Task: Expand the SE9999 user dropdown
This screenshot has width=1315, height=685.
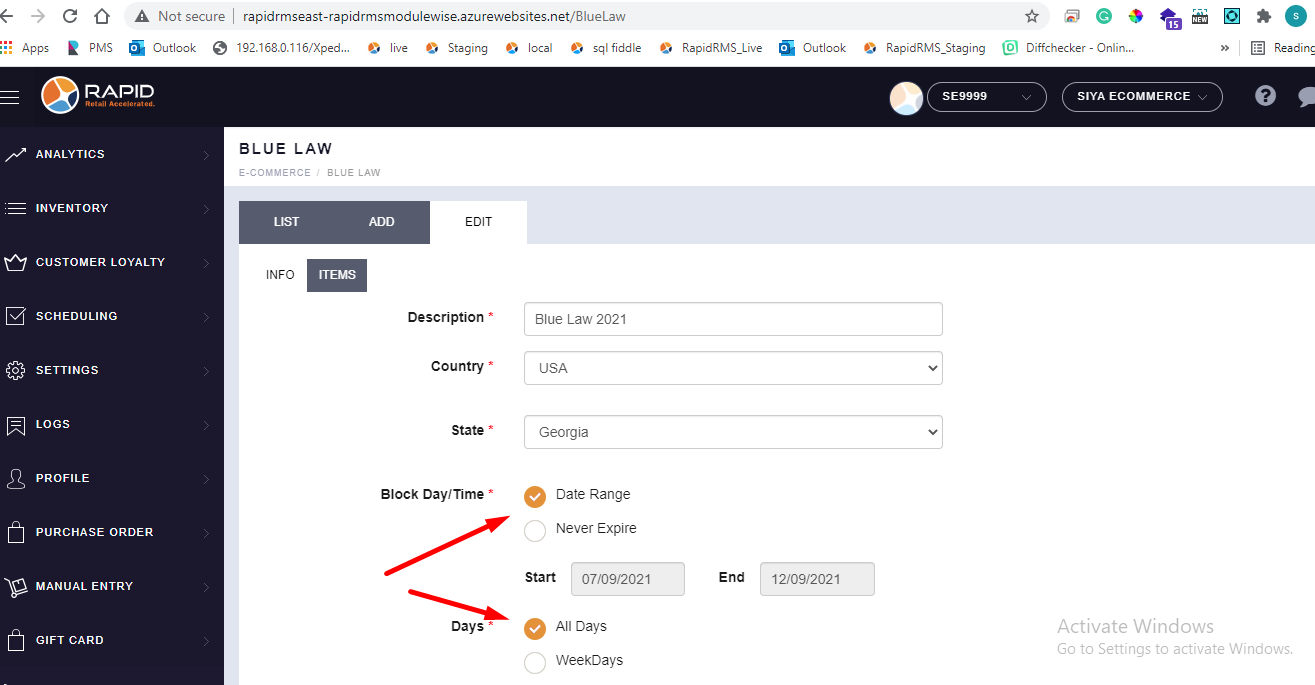Action: click(986, 97)
